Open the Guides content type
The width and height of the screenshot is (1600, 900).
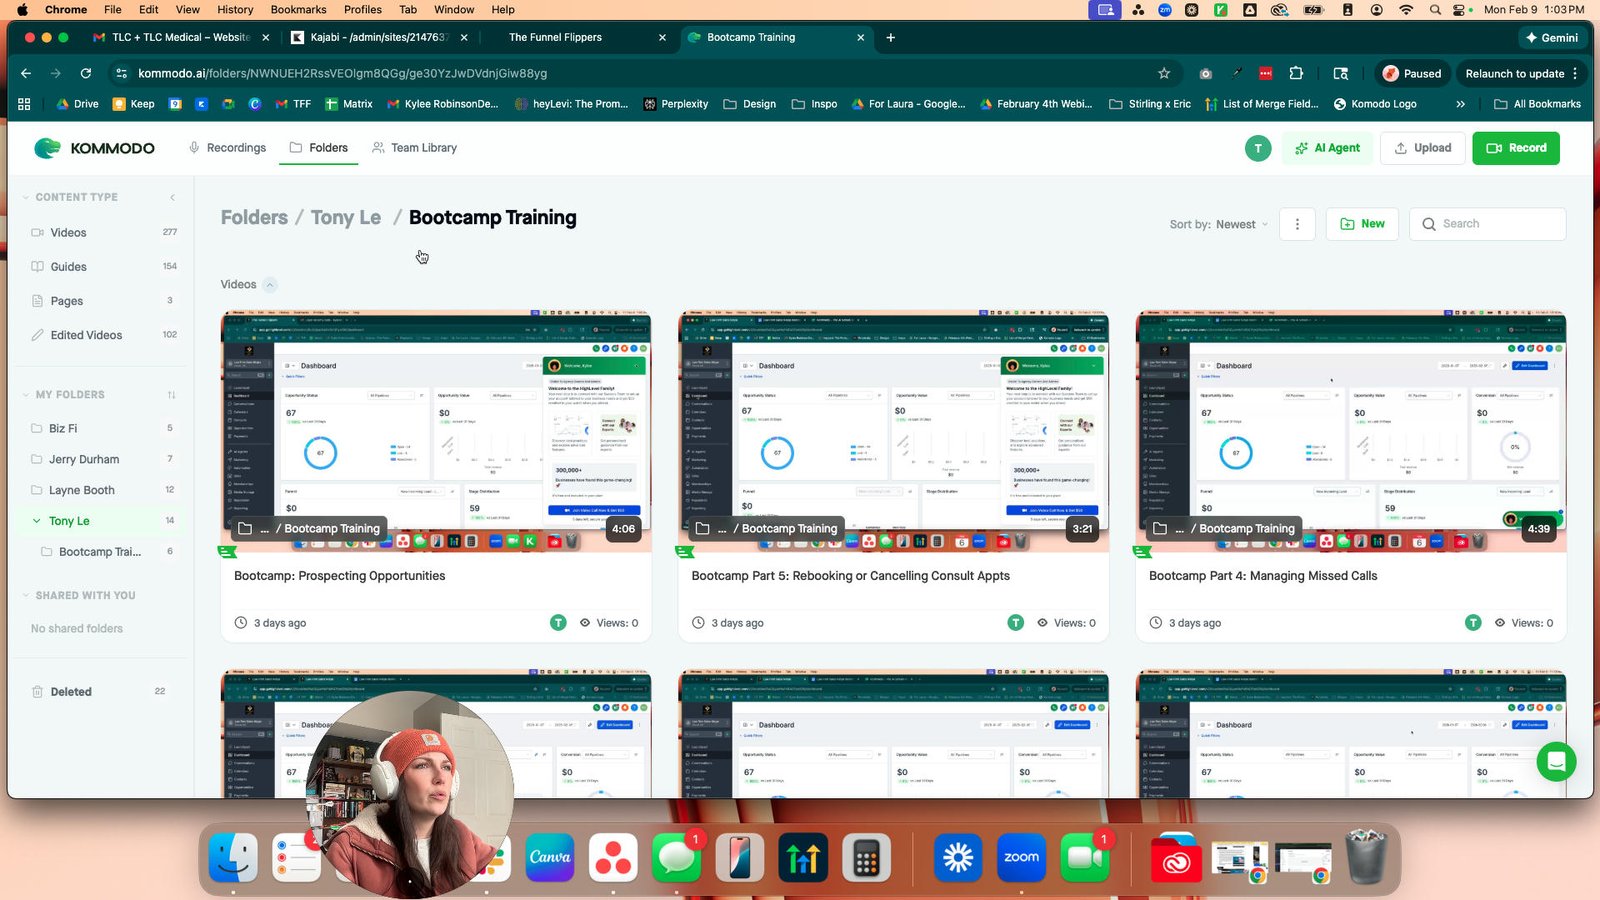point(103,267)
